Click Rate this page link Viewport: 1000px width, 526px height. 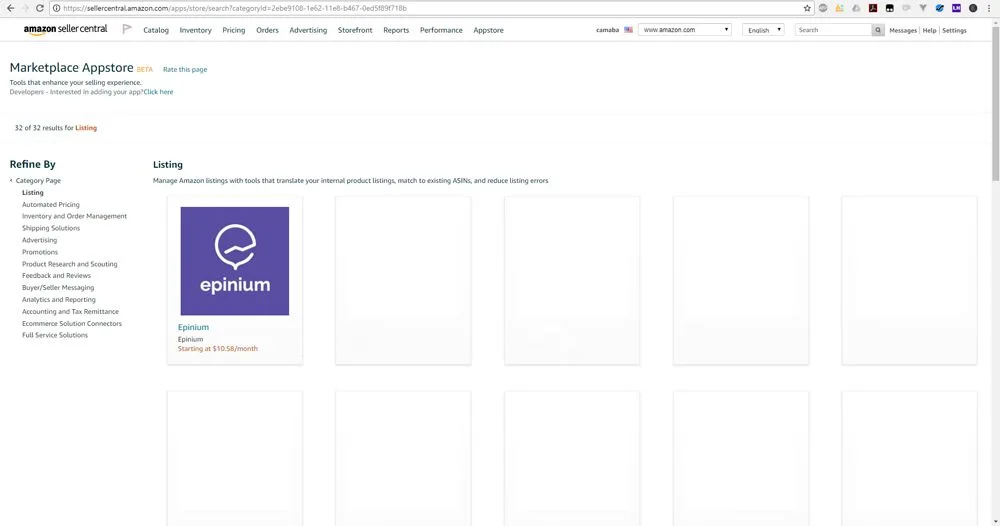point(185,69)
